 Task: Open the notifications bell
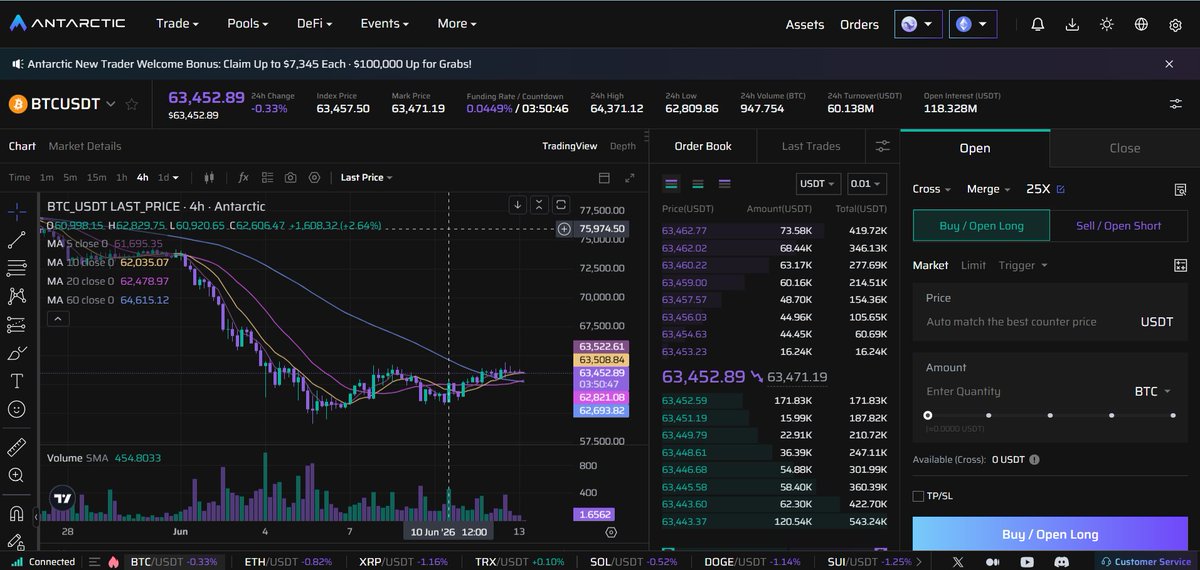coord(1038,24)
